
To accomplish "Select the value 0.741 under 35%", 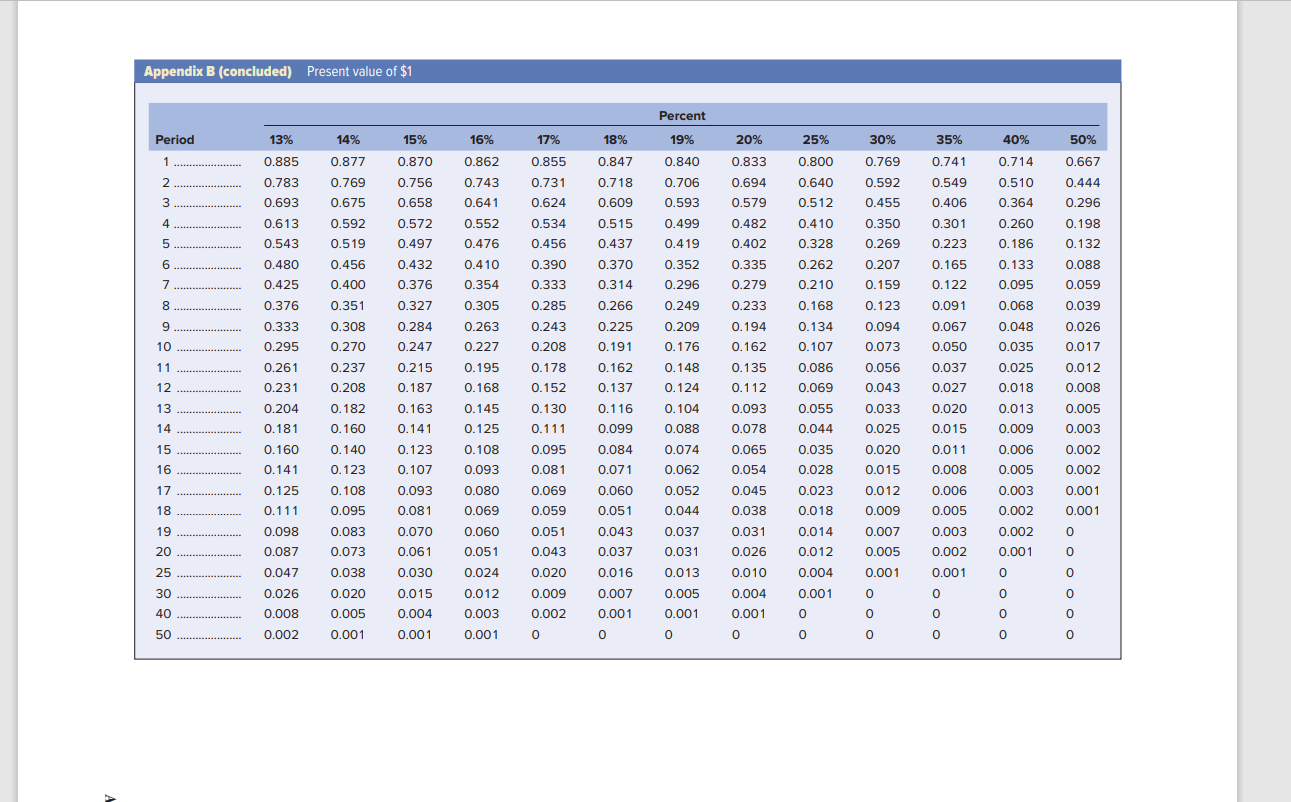I will click(950, 161).
